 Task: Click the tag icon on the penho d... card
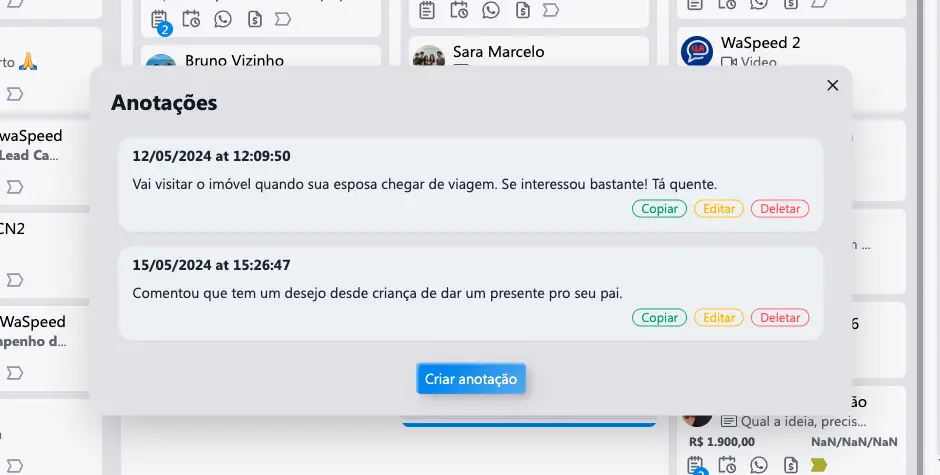point(14,373)
